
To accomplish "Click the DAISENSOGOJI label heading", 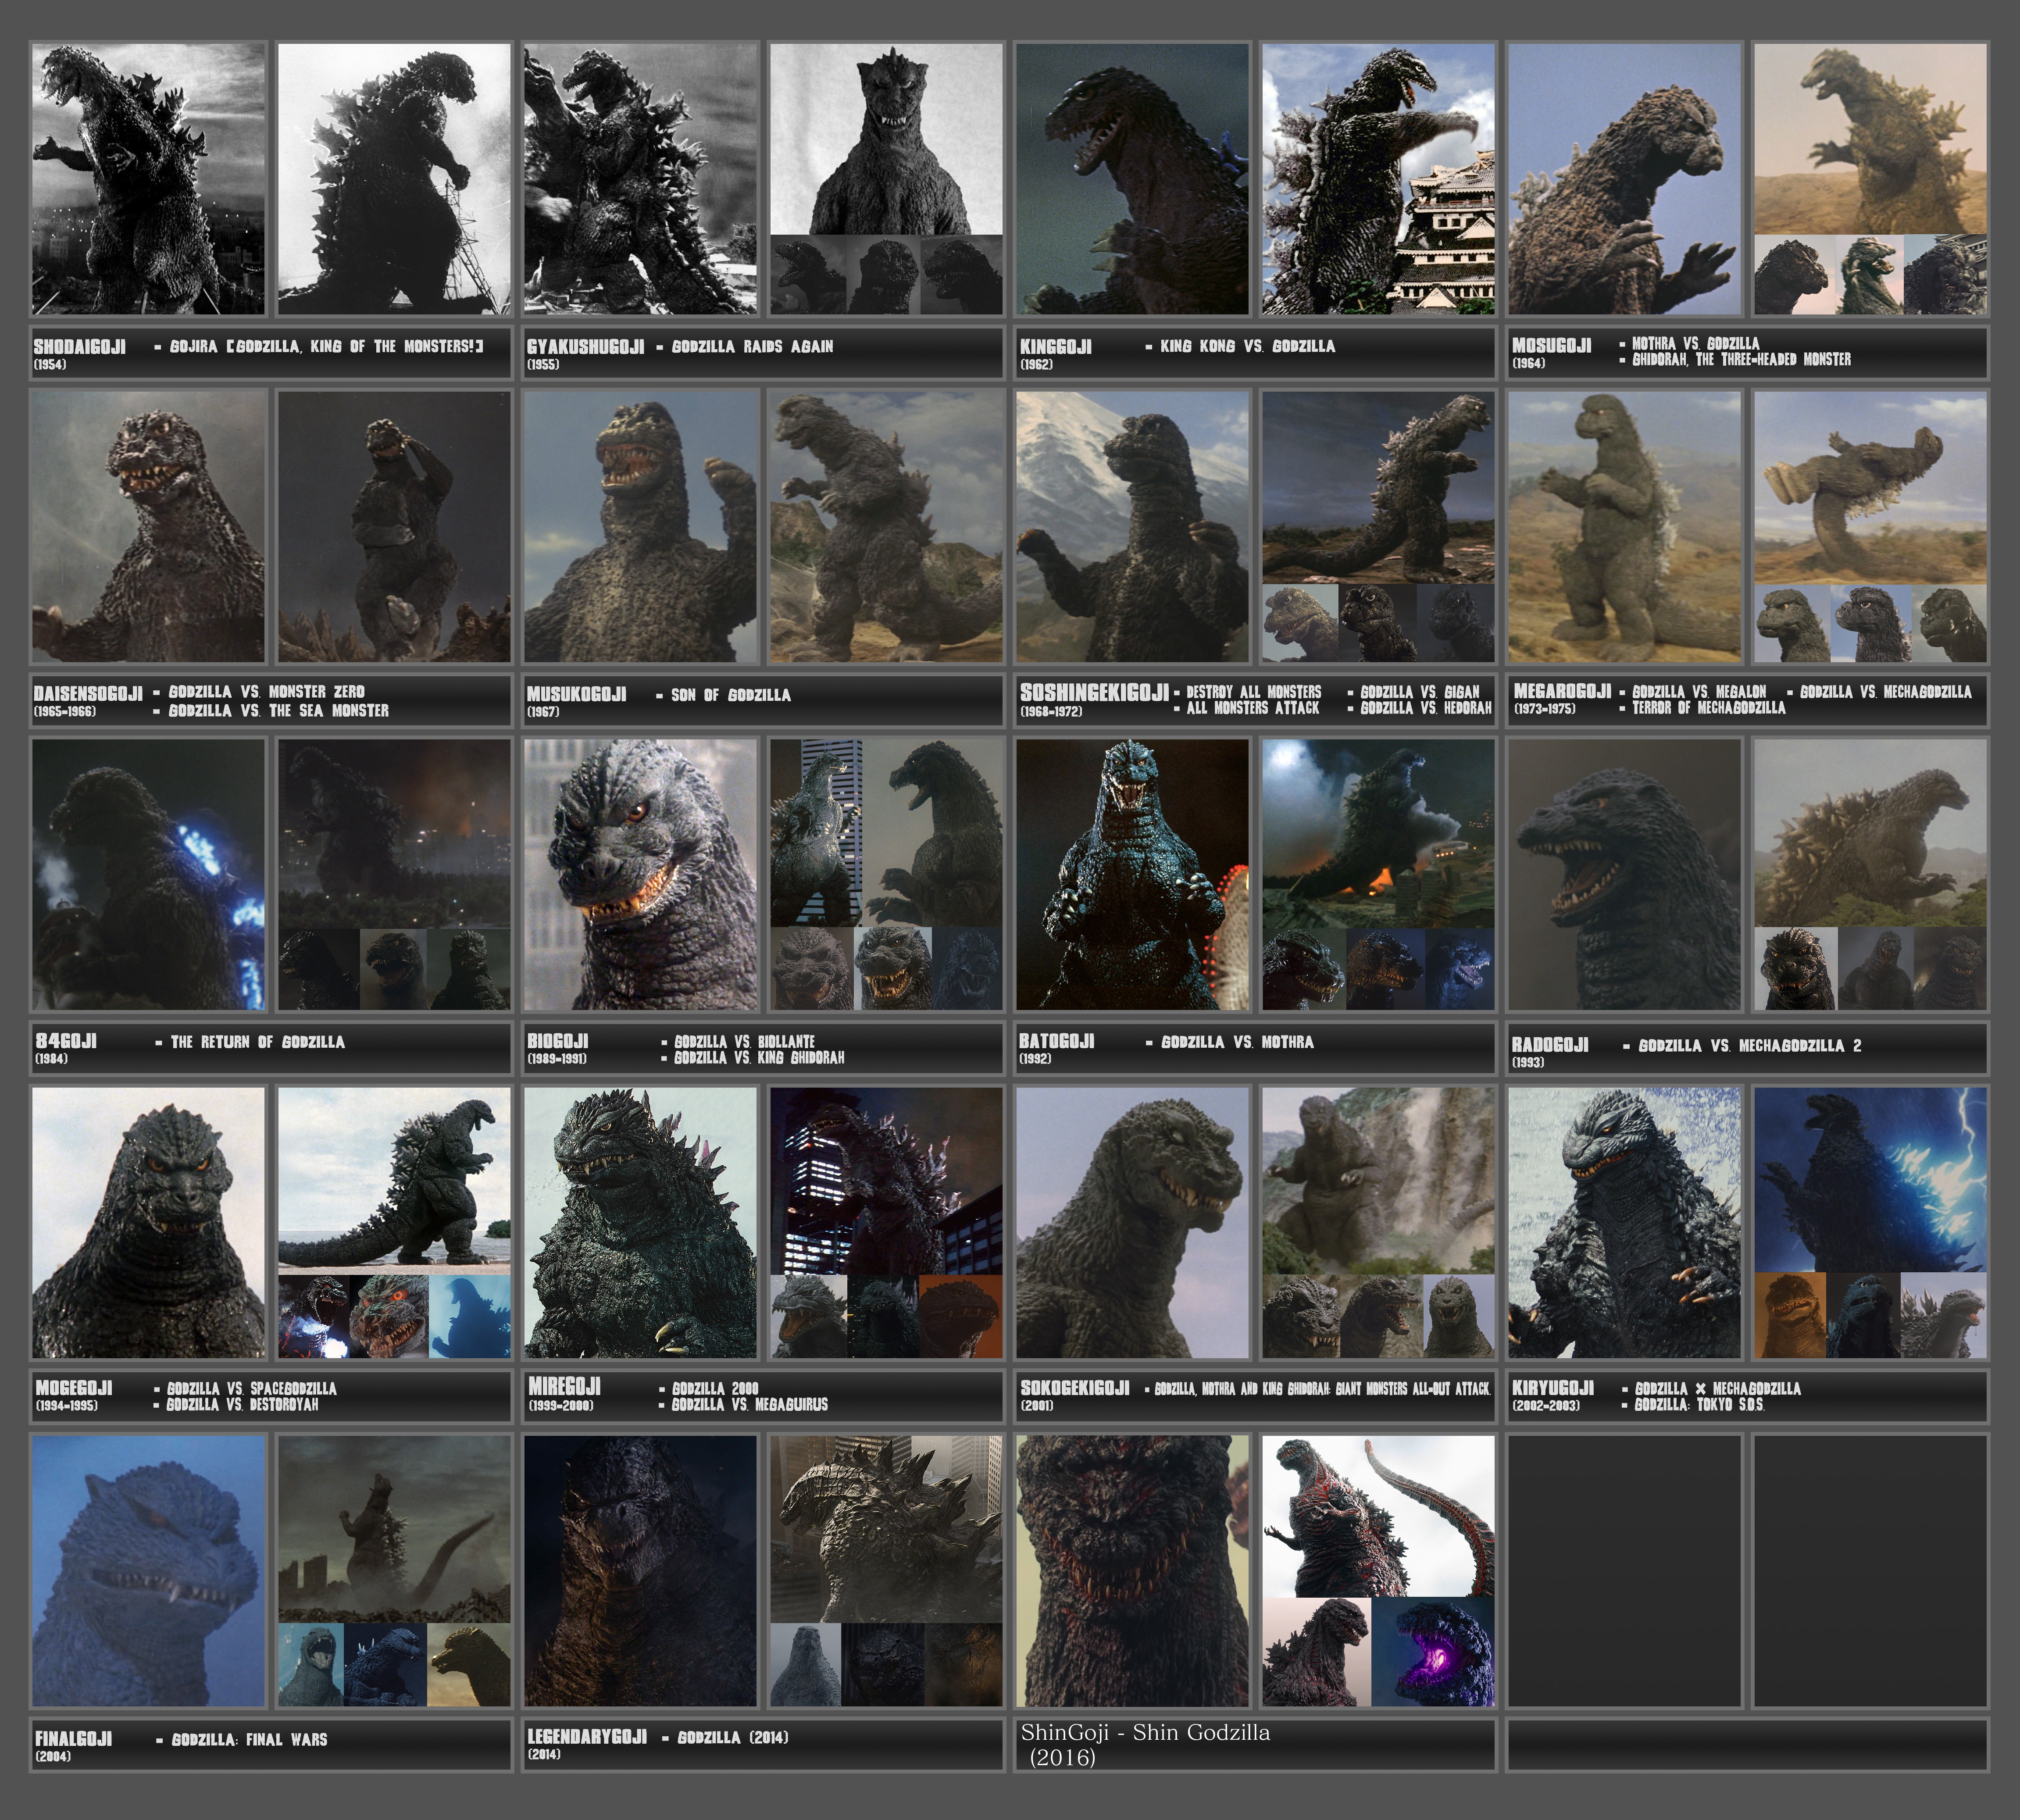I will point(88,693).
